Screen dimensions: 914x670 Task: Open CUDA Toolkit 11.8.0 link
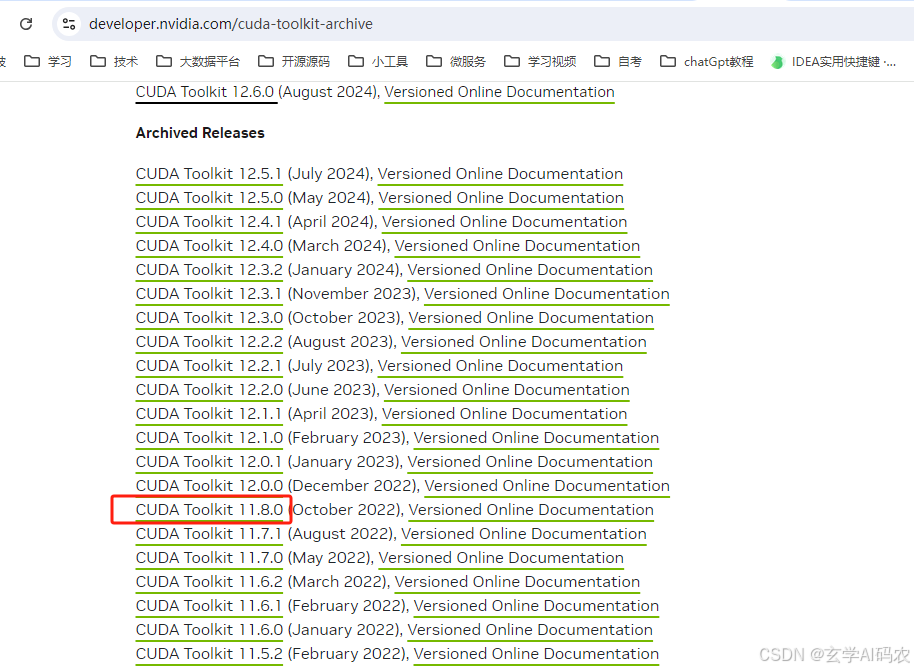[x=209, y=510]
